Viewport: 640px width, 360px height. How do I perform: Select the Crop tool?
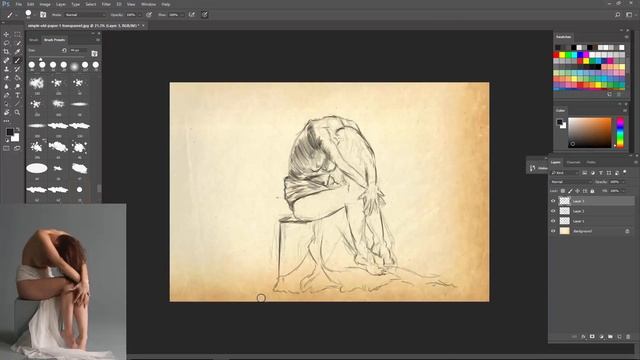click(x=6, y=52)
